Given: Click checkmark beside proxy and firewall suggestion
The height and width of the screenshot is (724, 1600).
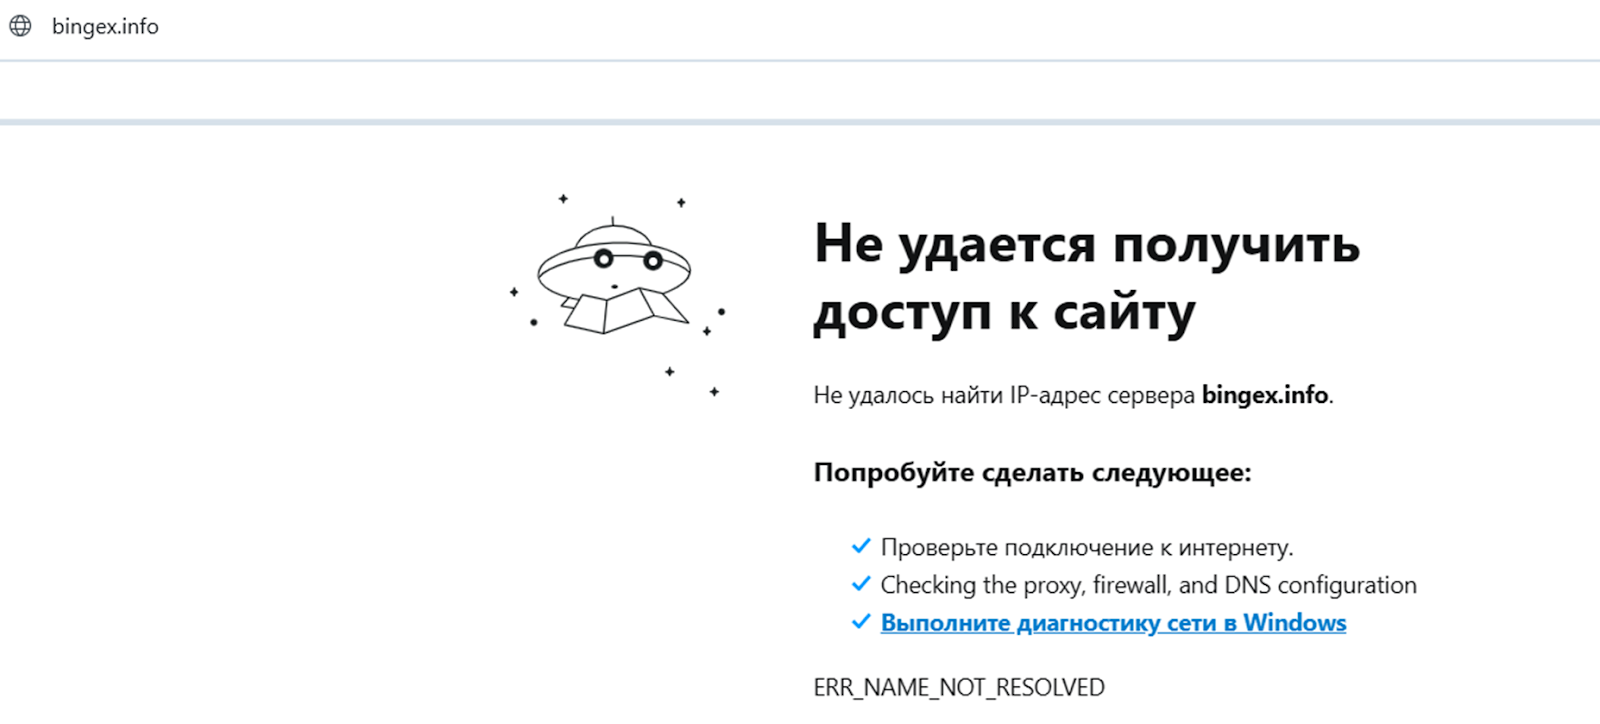Looking at the screenshot, I should pyautogui.click(x=860, y=584).
